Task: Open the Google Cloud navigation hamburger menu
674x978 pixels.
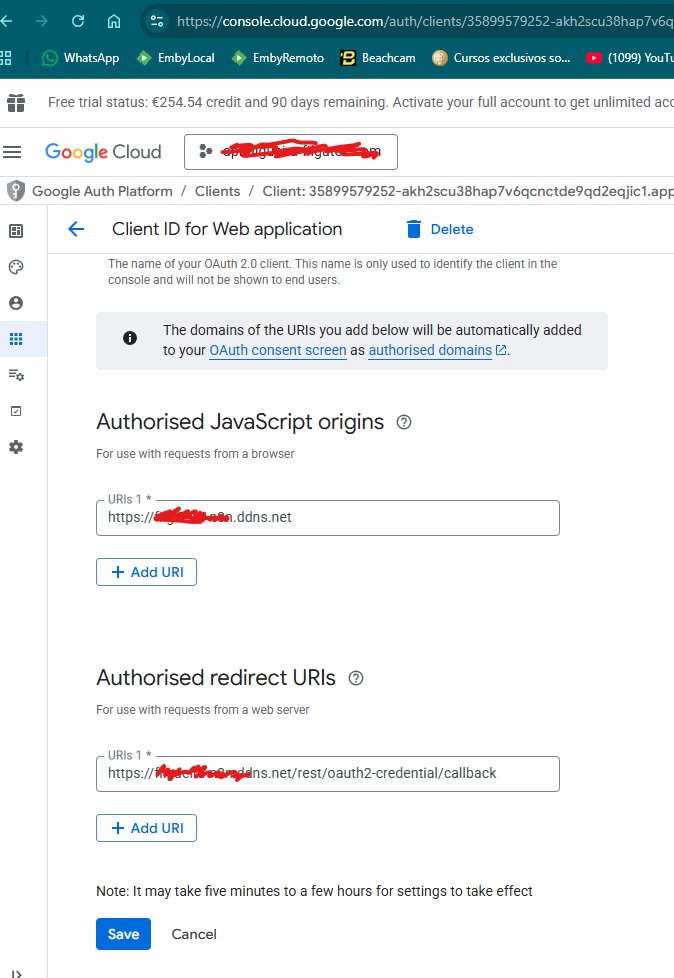Action: click(x=12, y=152)
